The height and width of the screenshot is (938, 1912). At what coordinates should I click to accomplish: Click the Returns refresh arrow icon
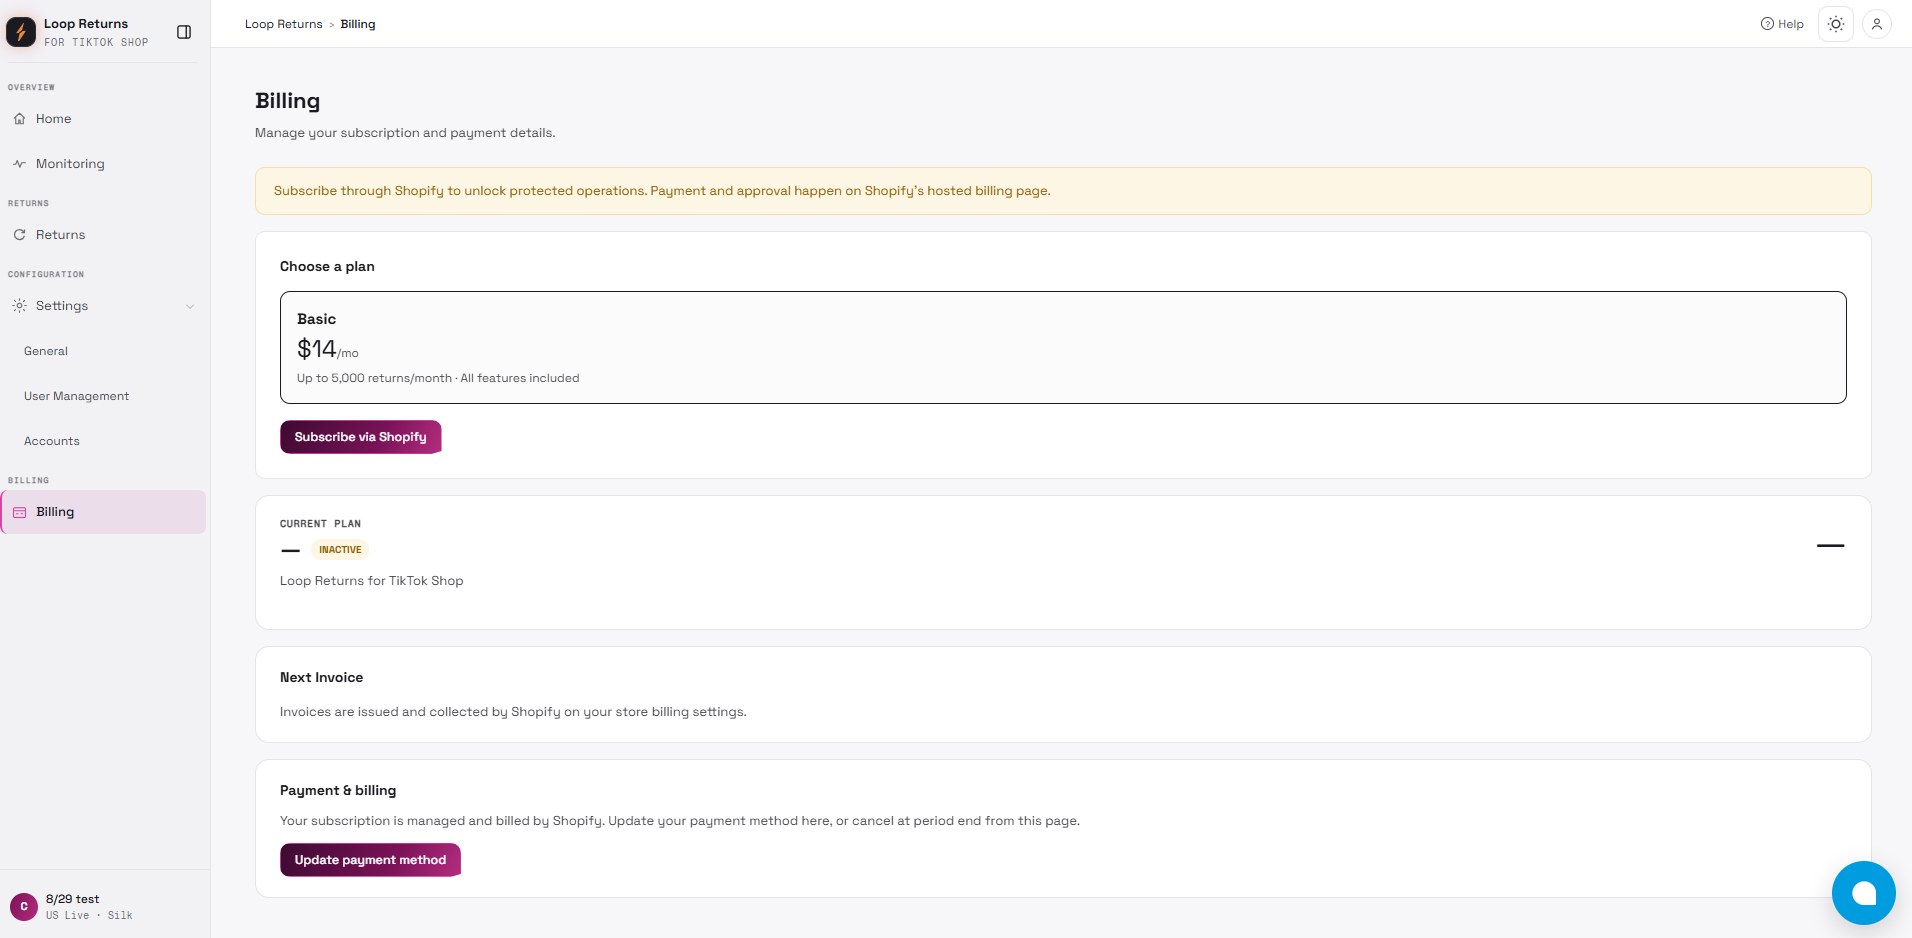point(19,235)
